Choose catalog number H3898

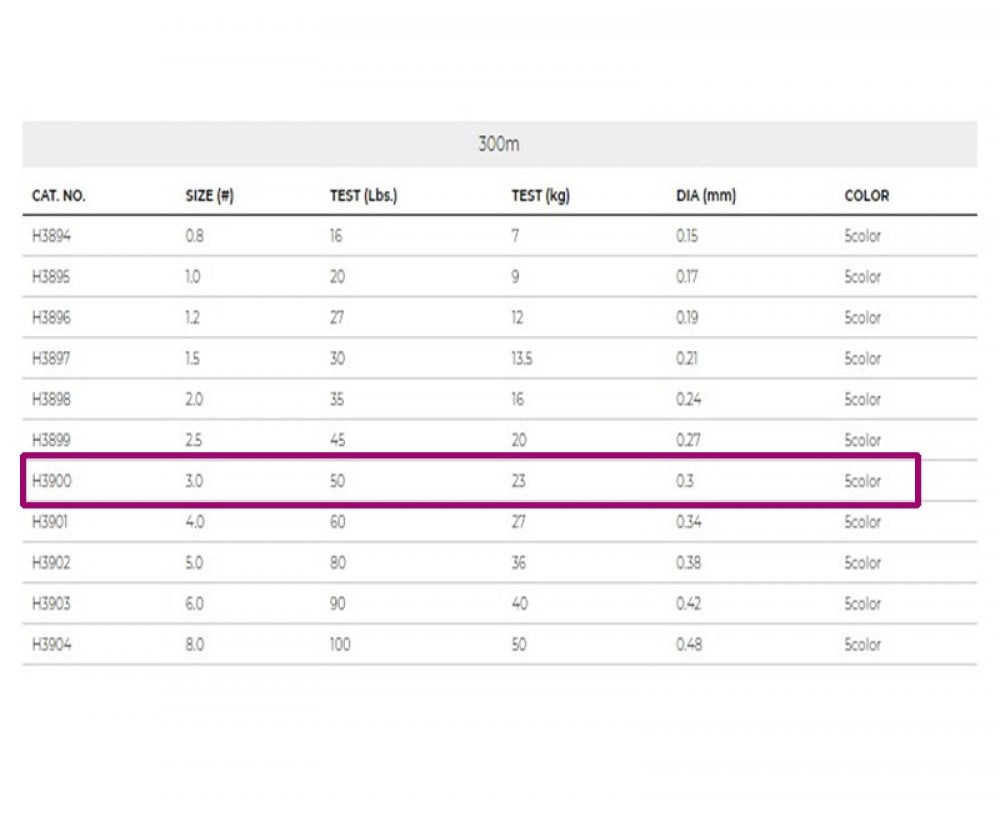[x=52, y=400]
